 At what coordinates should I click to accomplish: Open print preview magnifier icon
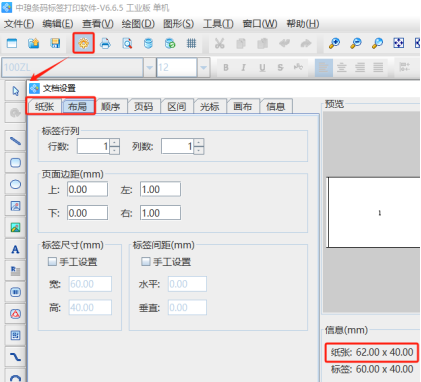point(127,43)
